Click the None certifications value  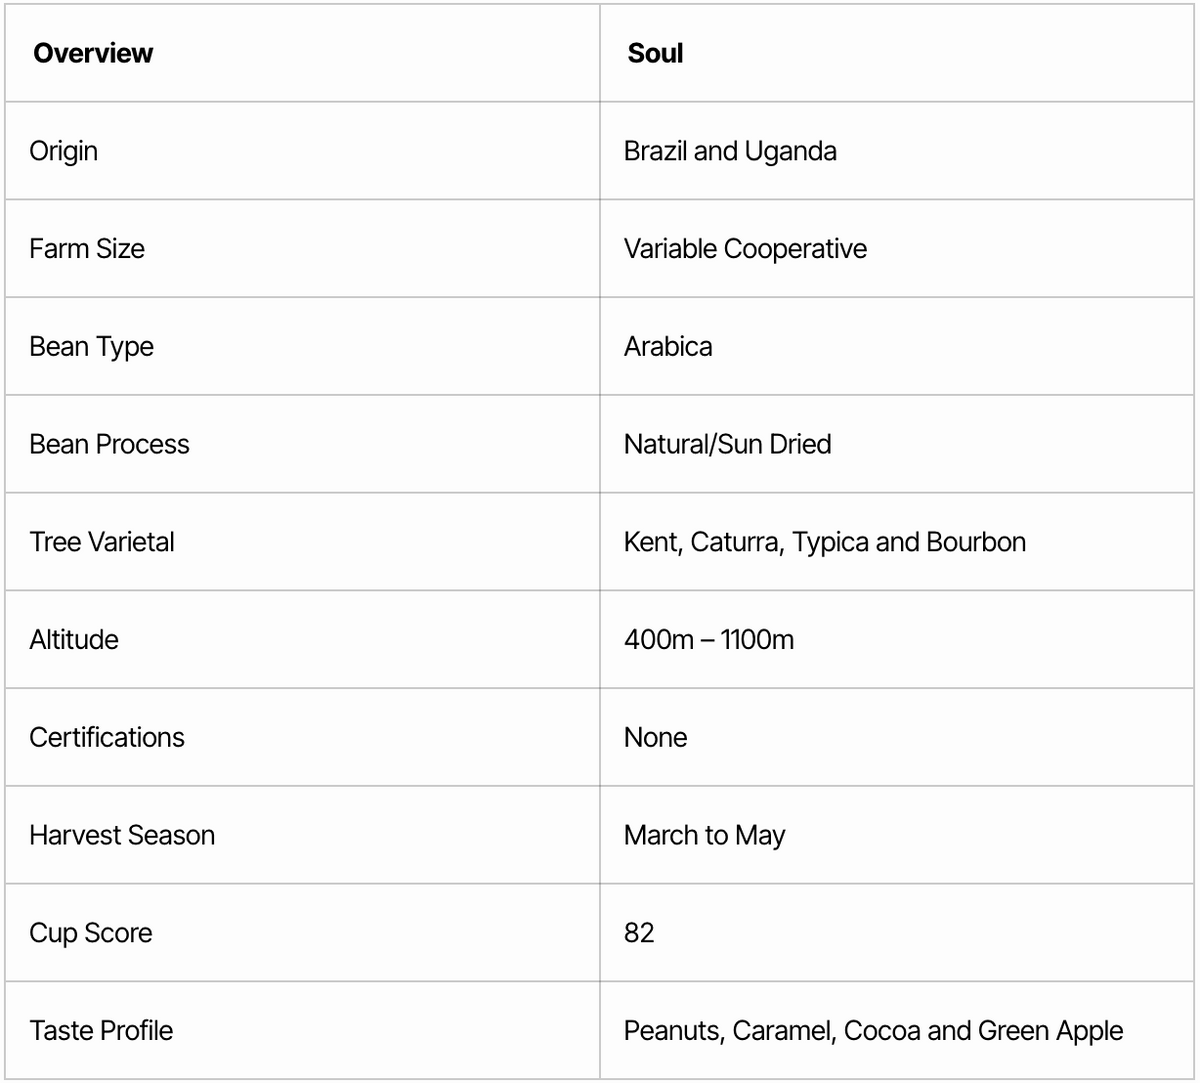(655, 738)
